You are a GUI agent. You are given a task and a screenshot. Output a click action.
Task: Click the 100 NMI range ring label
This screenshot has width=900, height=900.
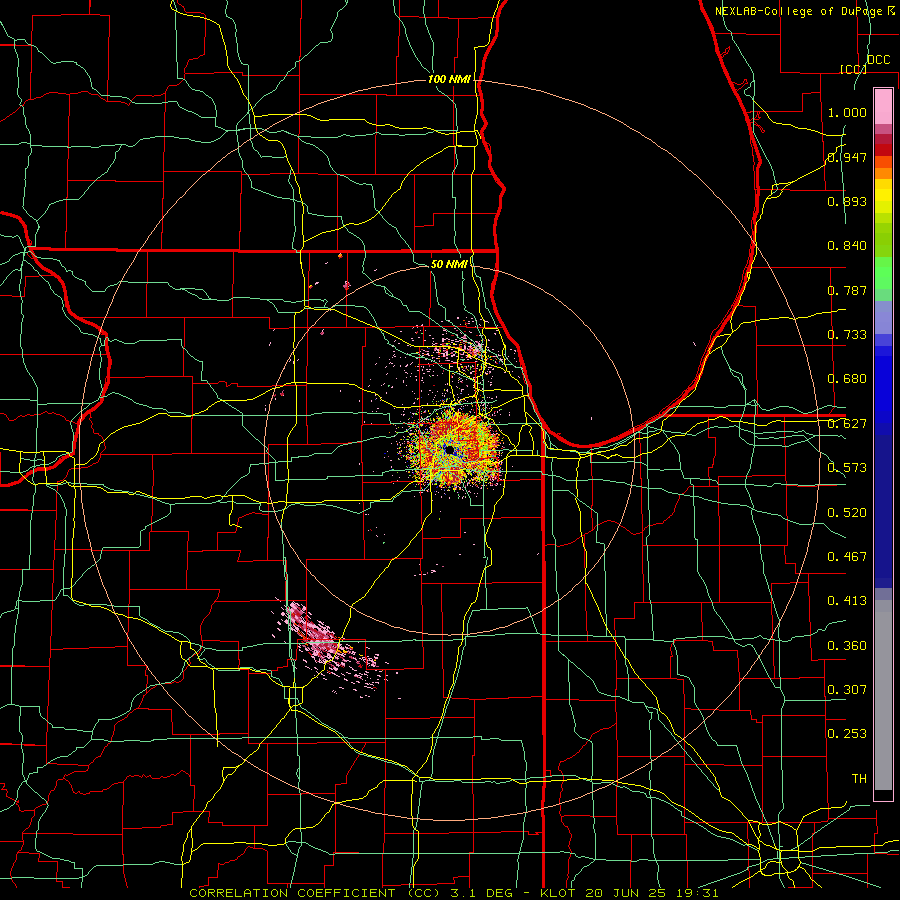click(x=449, y=79)
